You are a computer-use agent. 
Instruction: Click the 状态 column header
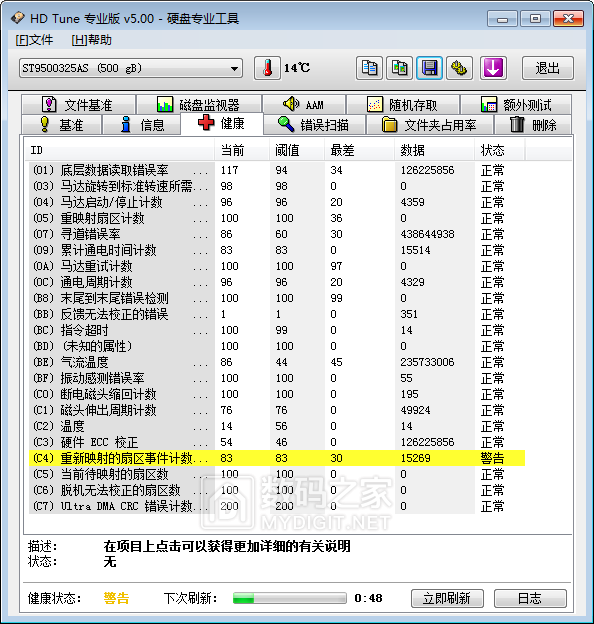coord(500,150)
